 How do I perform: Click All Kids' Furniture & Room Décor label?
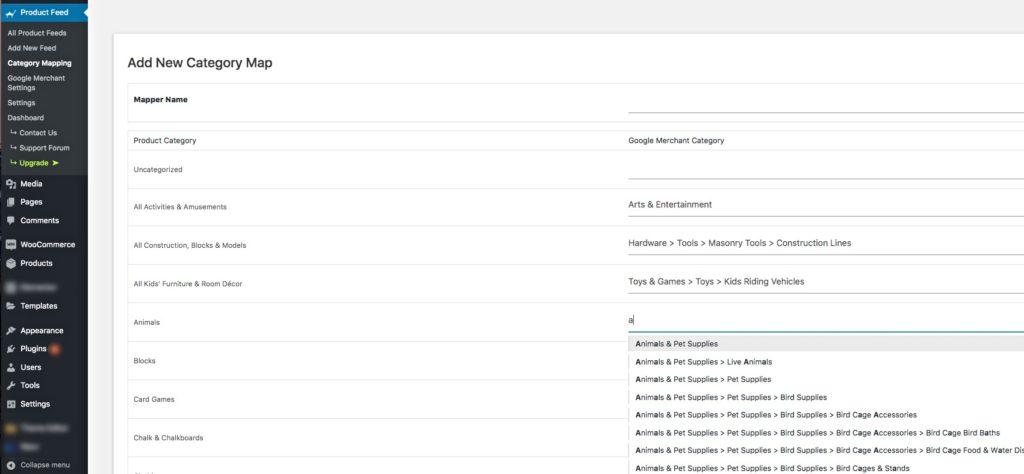(187, 284)
